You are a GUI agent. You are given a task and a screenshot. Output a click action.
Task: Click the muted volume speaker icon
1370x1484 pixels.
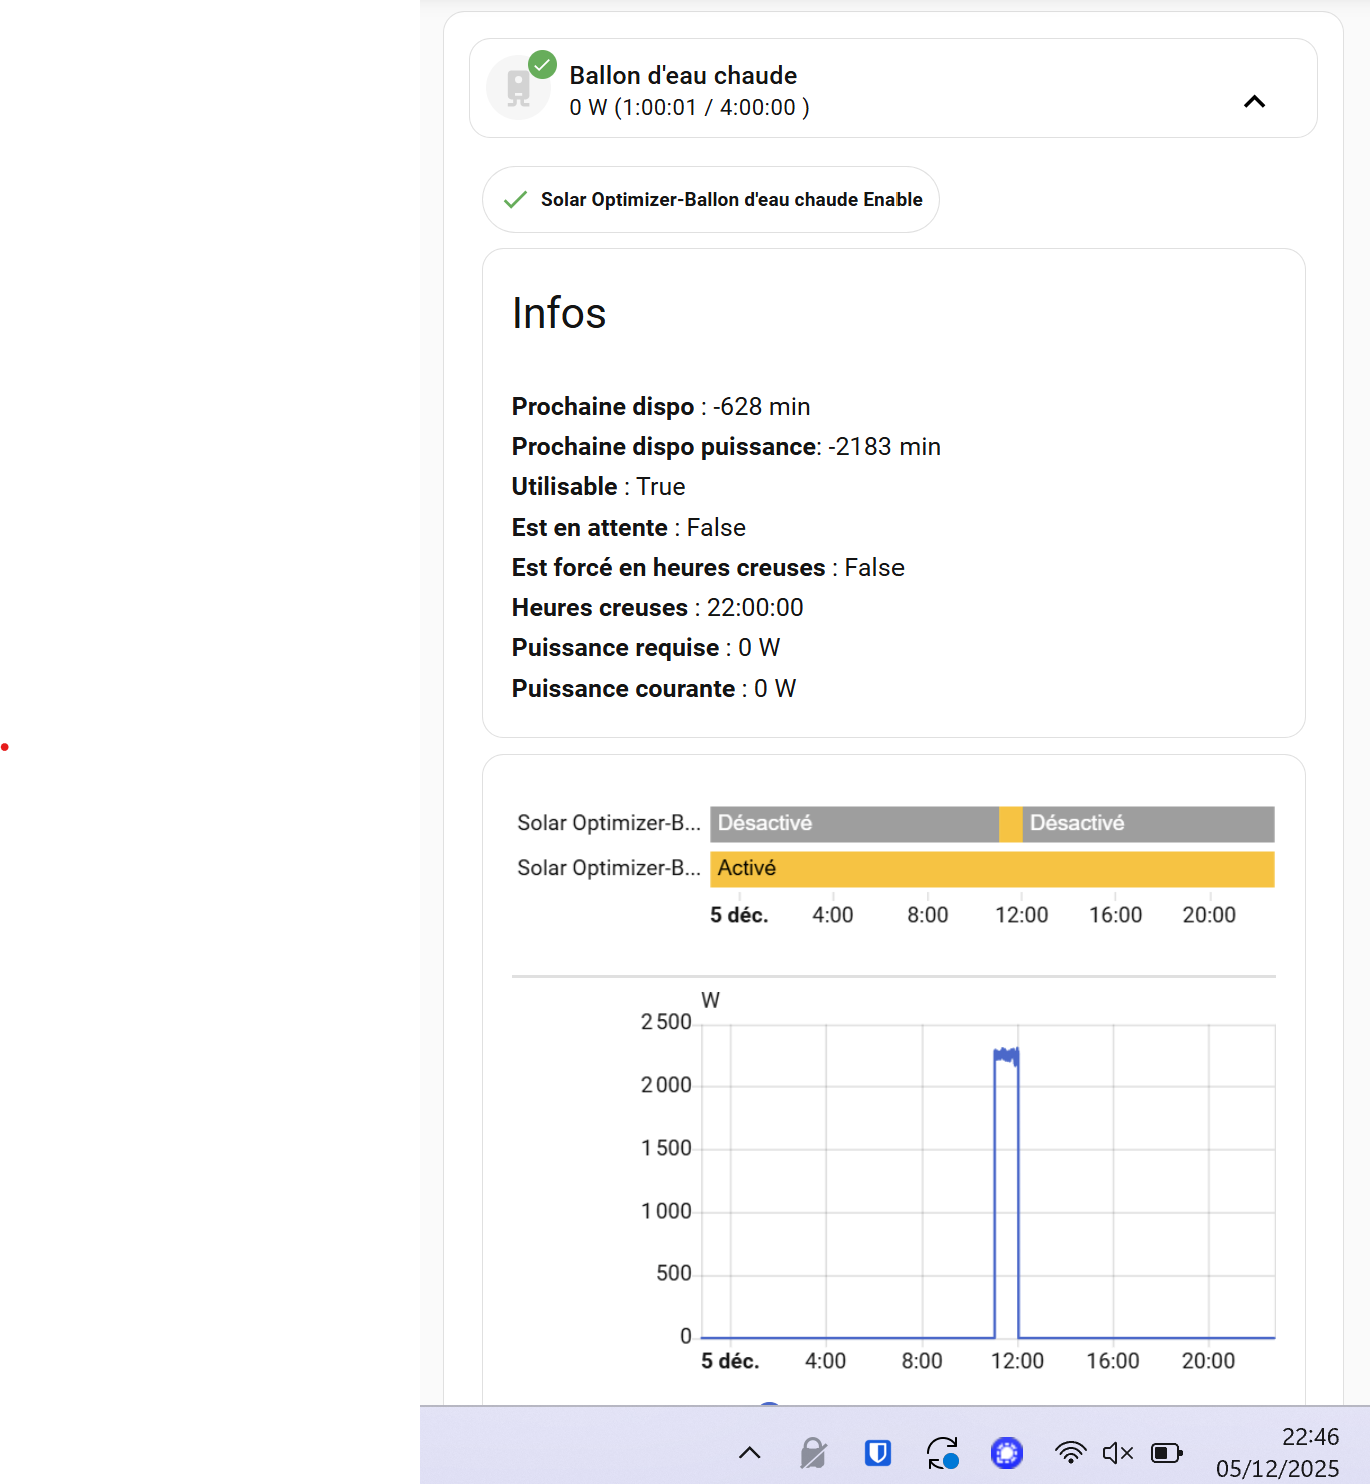(x=1117, y=1452)
